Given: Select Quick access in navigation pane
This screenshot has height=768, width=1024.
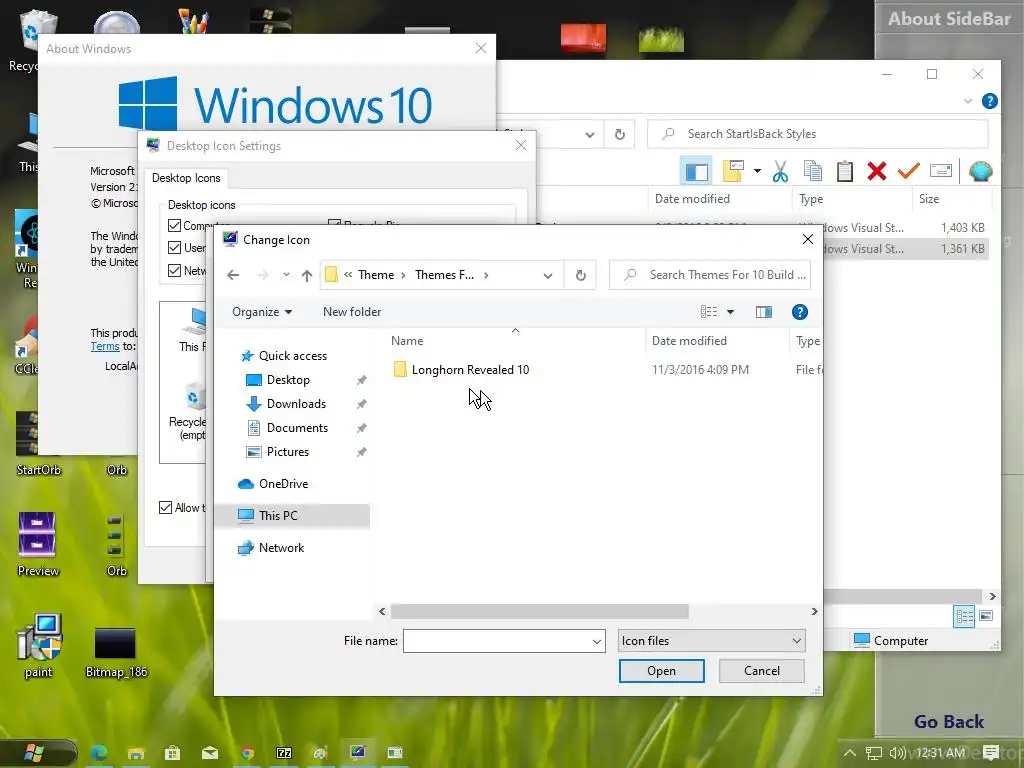Looking at the screenshot, I should [x=293, y=356].
